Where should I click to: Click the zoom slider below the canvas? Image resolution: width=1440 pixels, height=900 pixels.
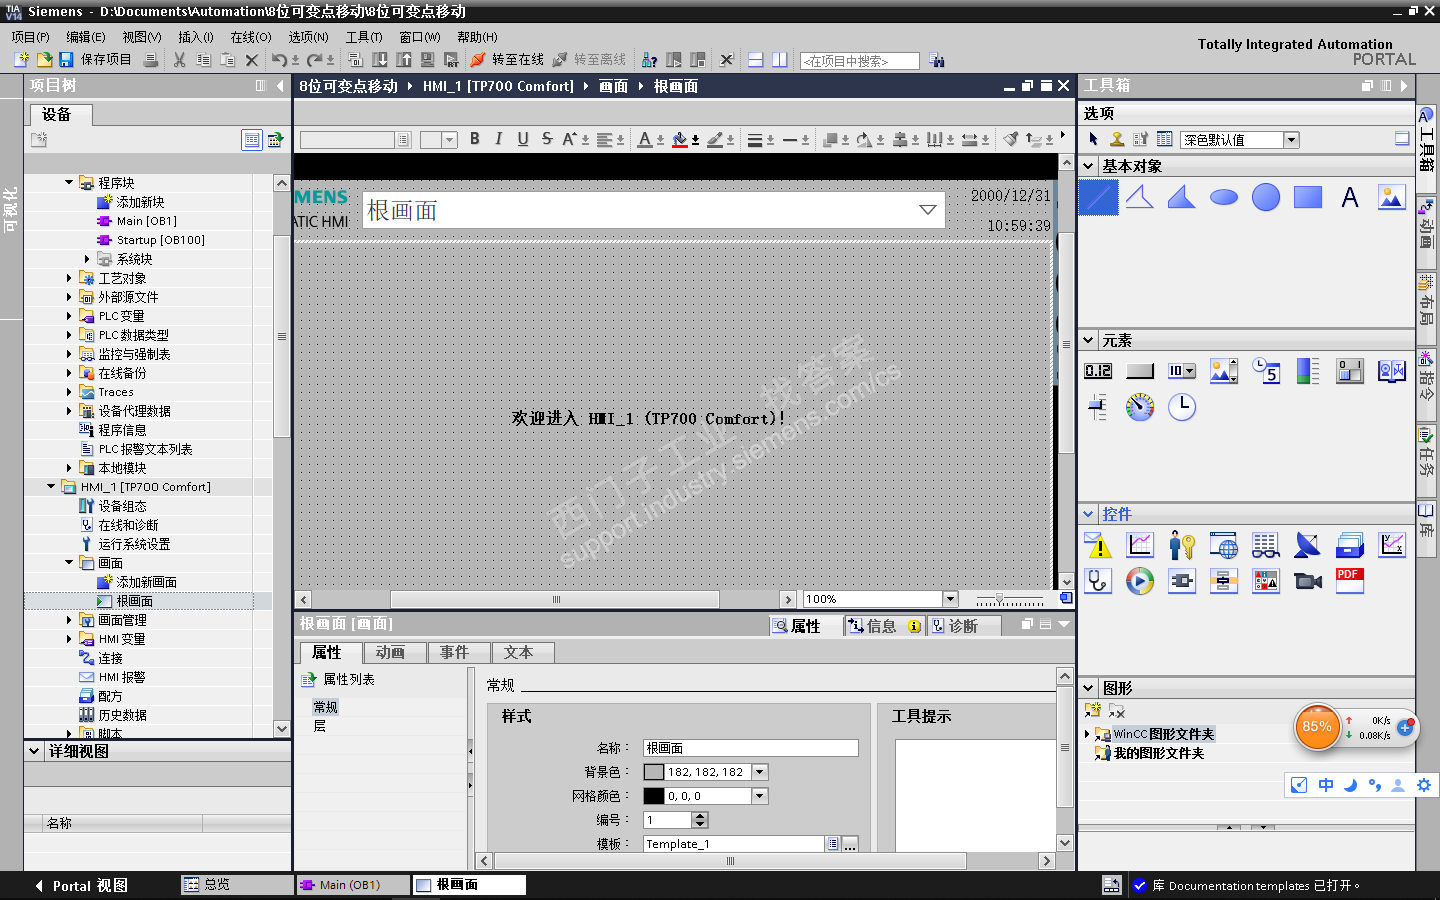click(1009, 599)
